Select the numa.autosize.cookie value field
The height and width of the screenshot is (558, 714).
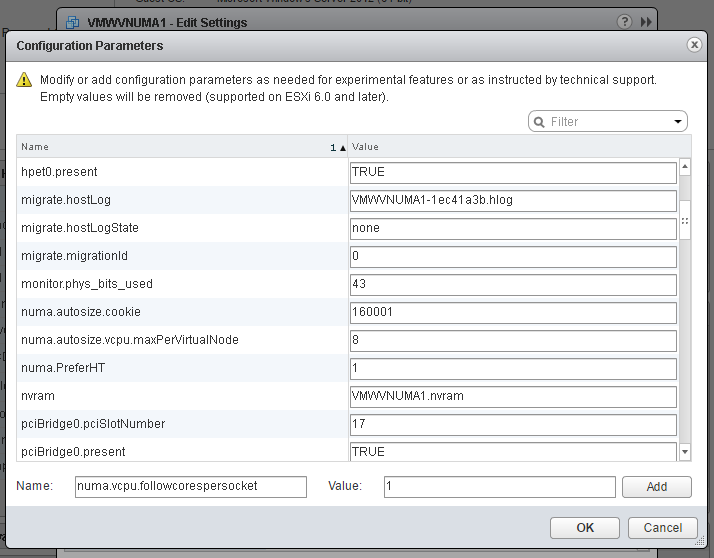(x=513, y=312)
